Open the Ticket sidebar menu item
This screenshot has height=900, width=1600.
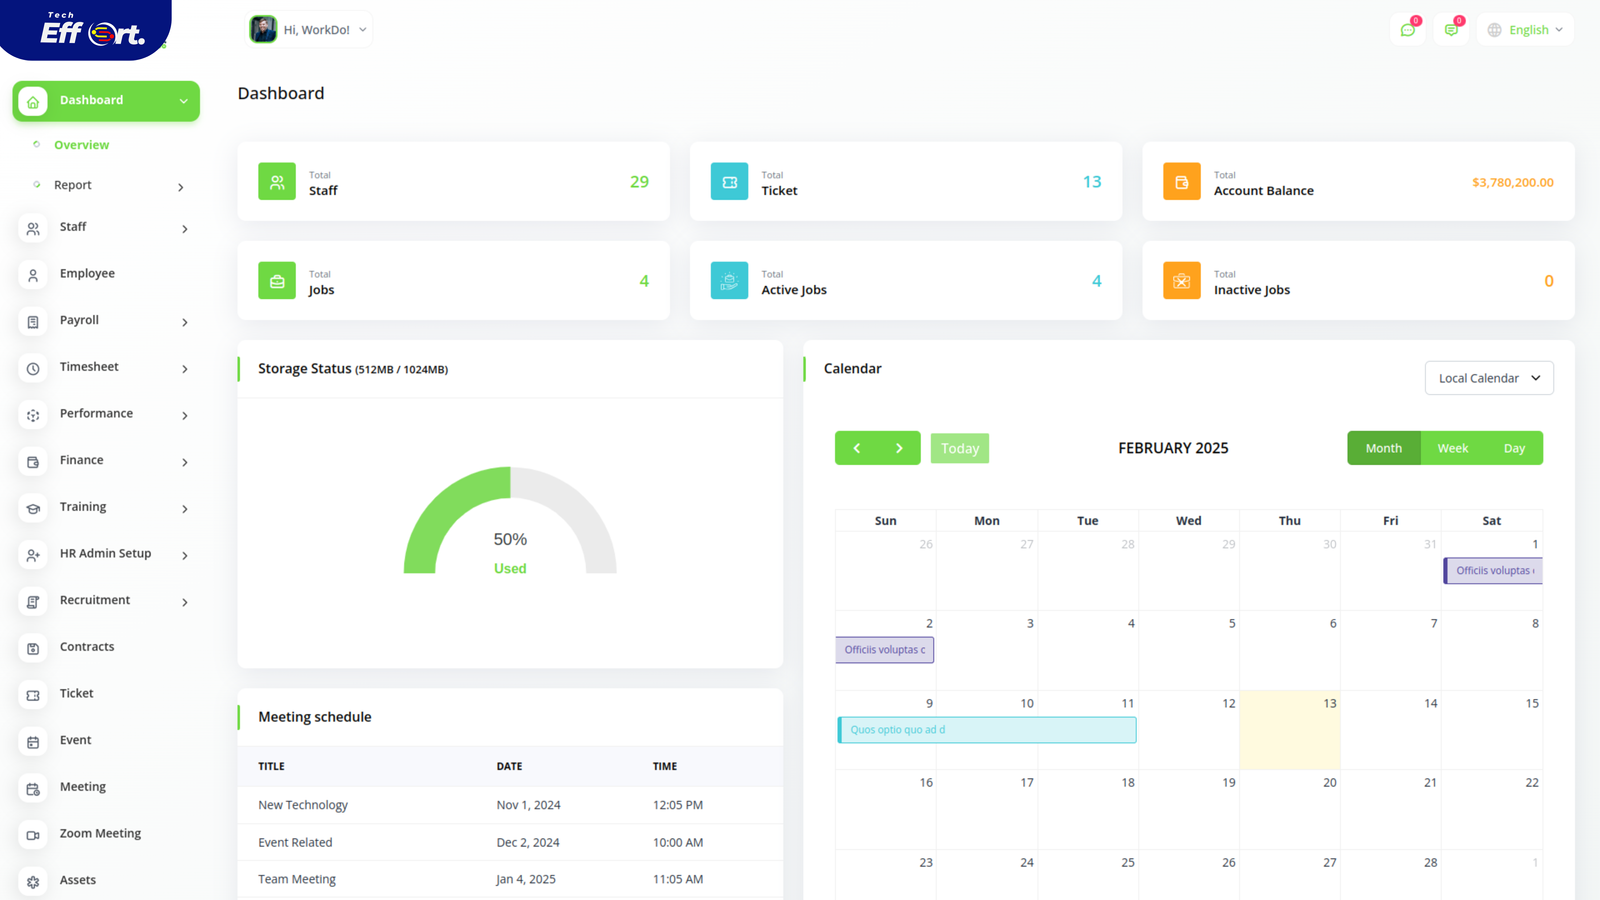pos(77,694)
